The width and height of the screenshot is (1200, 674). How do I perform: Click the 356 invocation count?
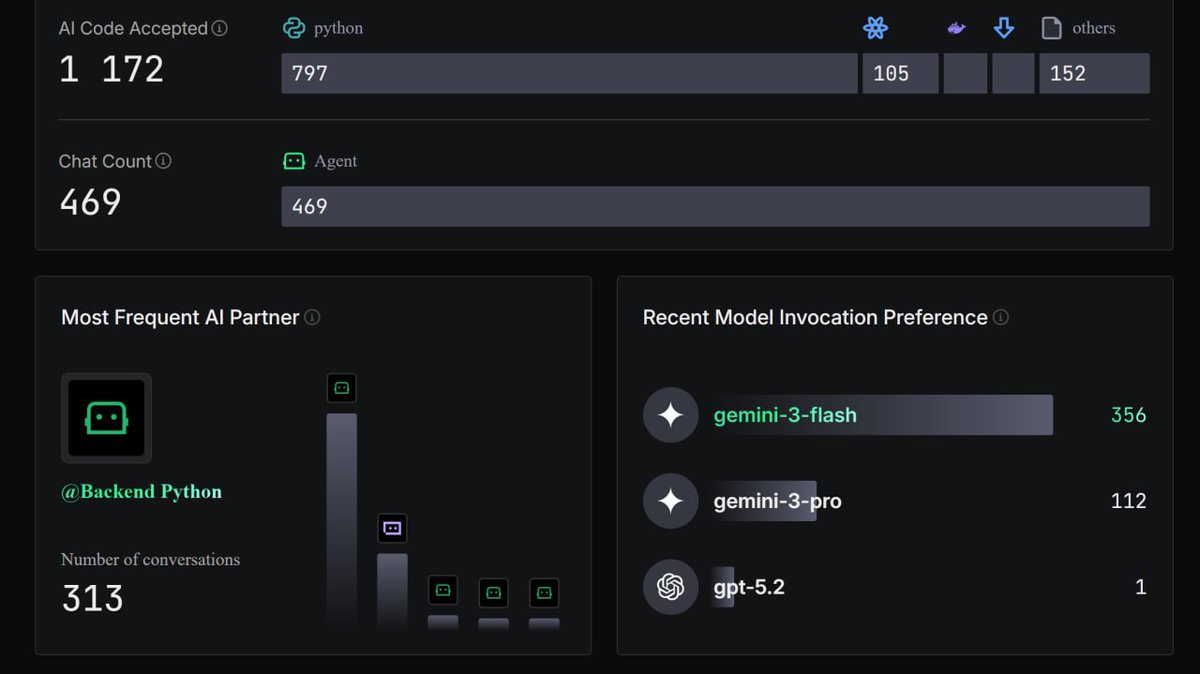(1128, 415)
